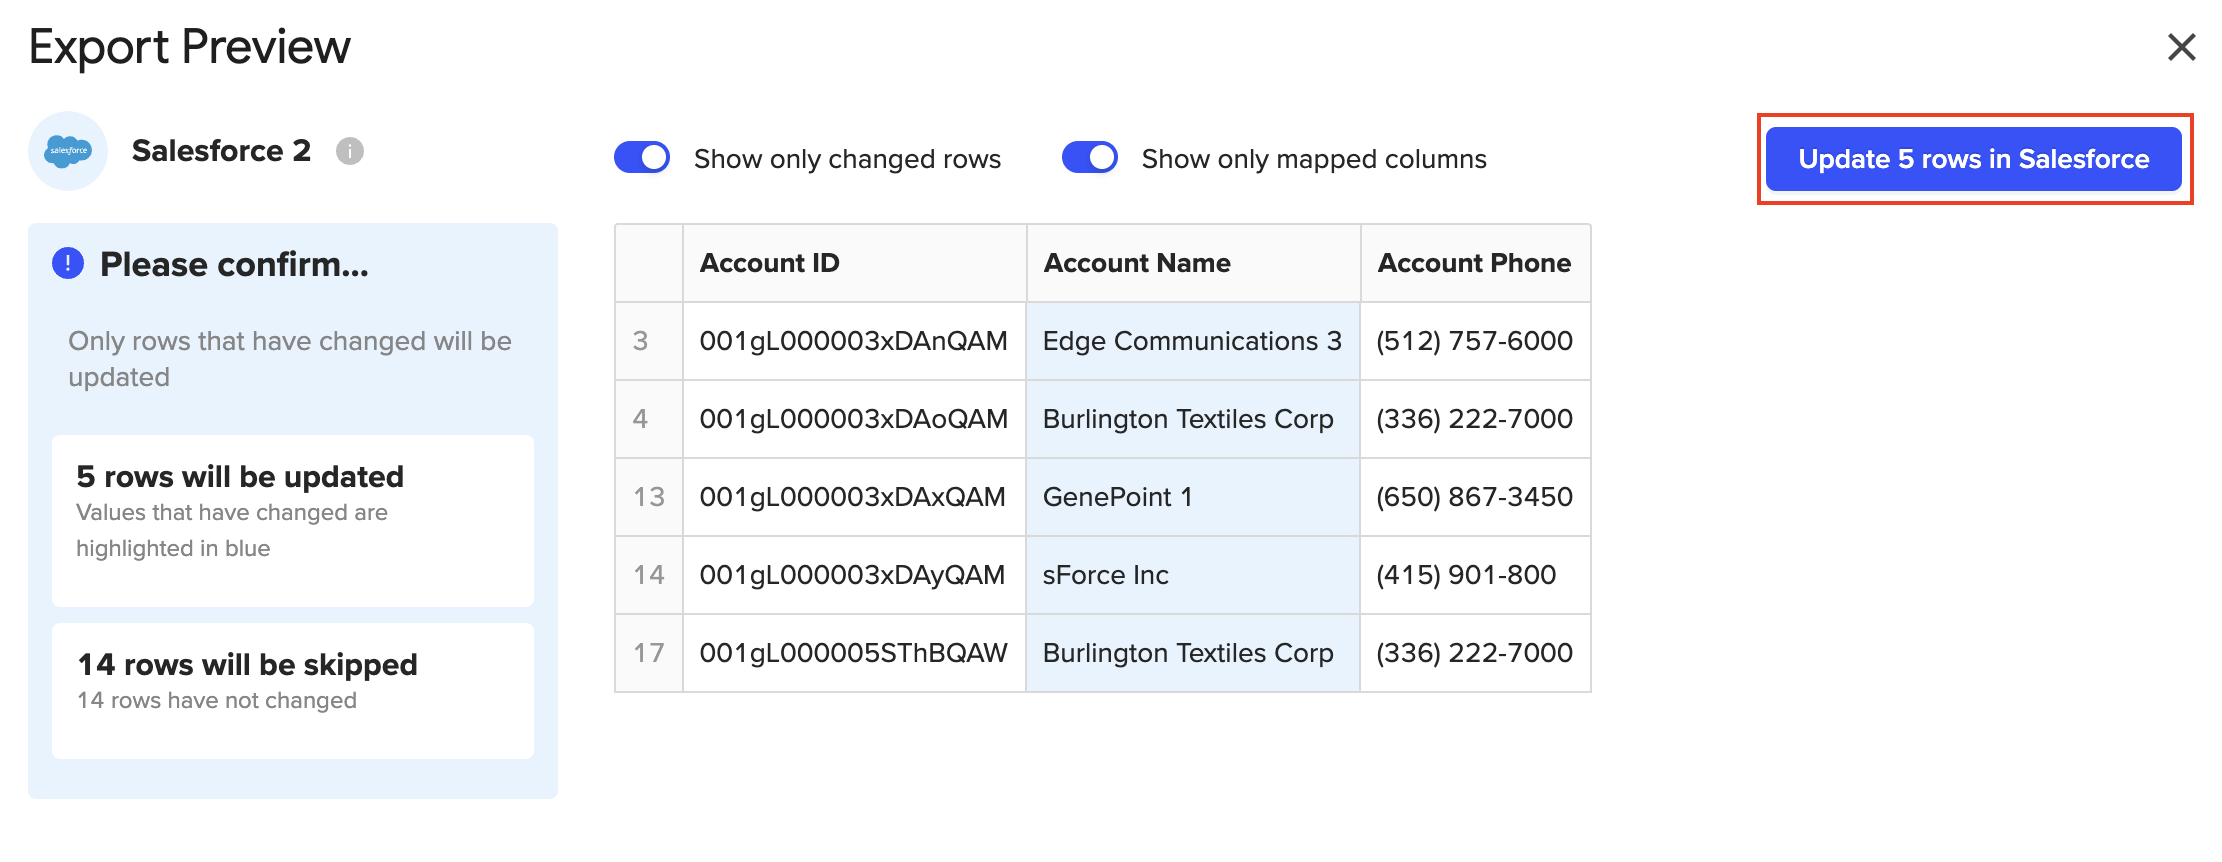
Task: Click the Account Phone column header
Action: 1474,263
